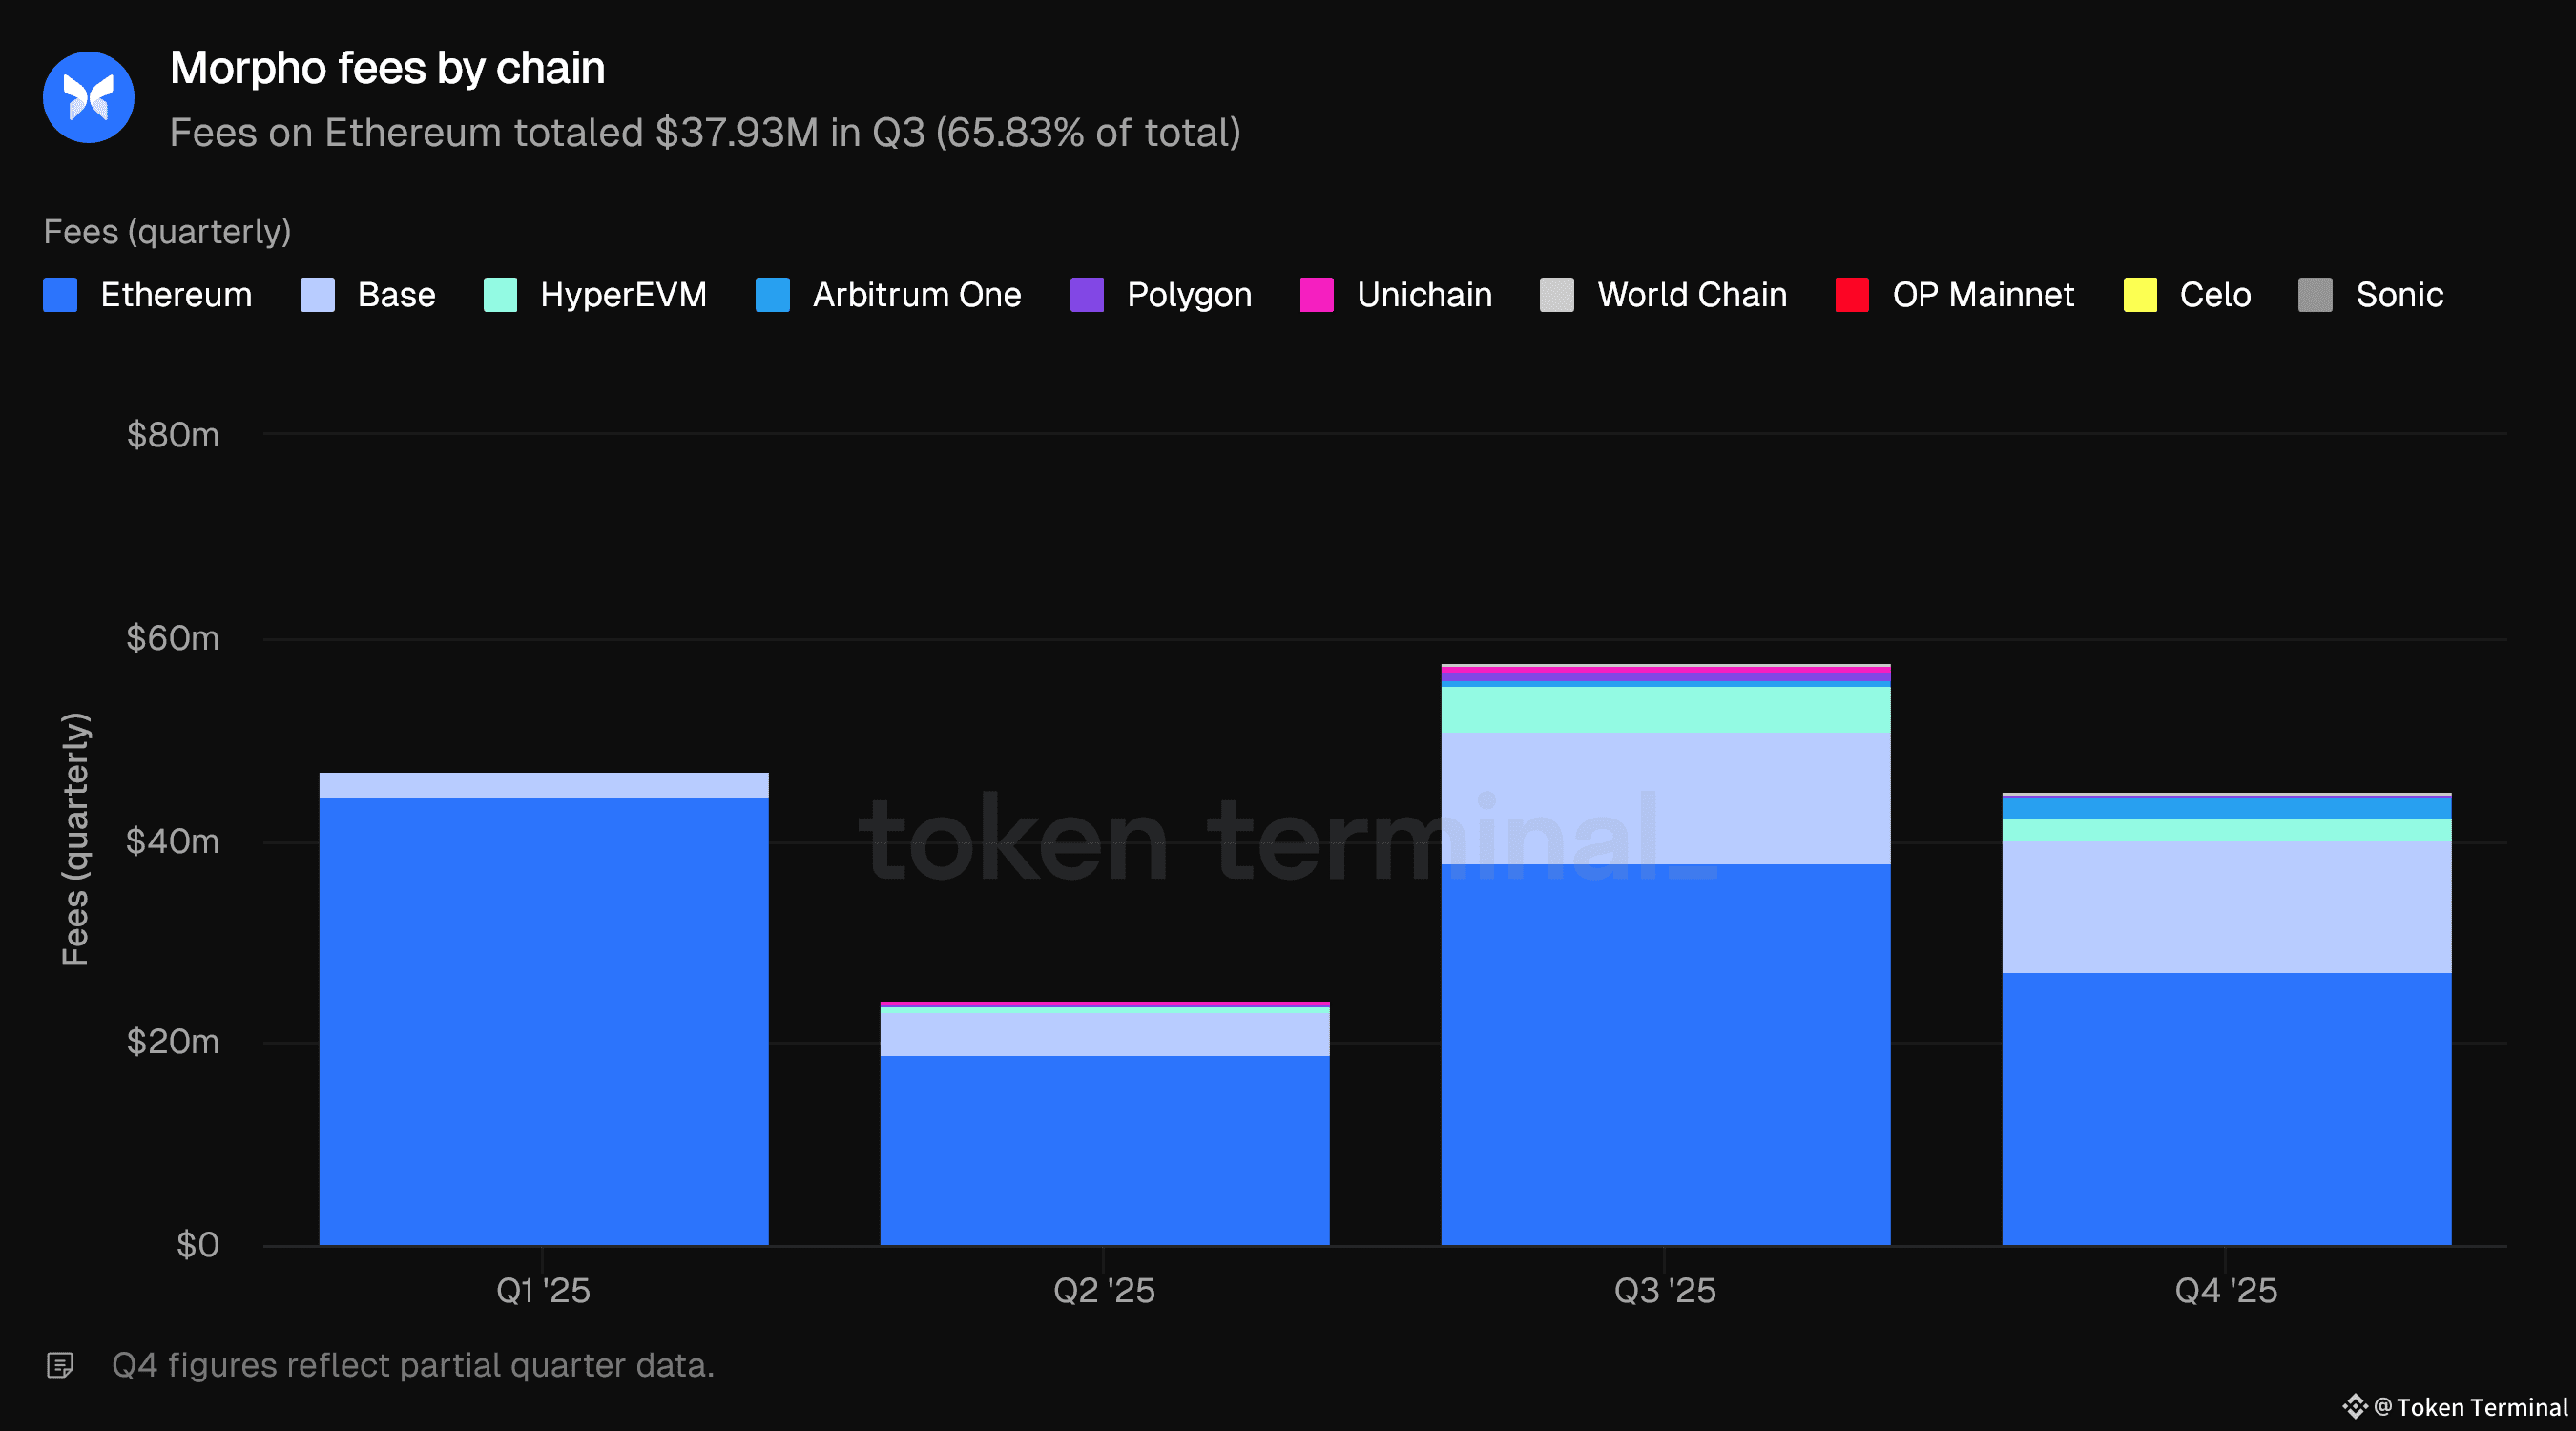The width and height of the screenshot is (2576, 1431).
Task: Click the Morpho butterfly logo icon
Action: click(x=88, y=97)
